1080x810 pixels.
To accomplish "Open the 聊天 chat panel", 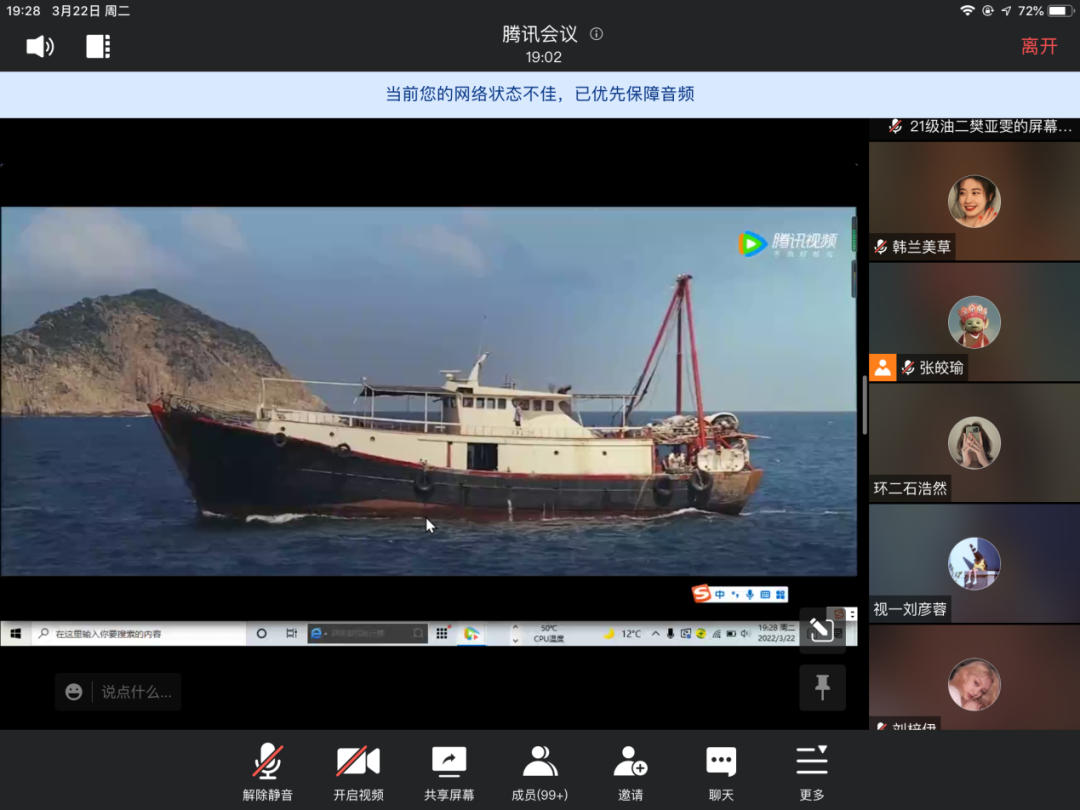I will [x=721, y=773].
